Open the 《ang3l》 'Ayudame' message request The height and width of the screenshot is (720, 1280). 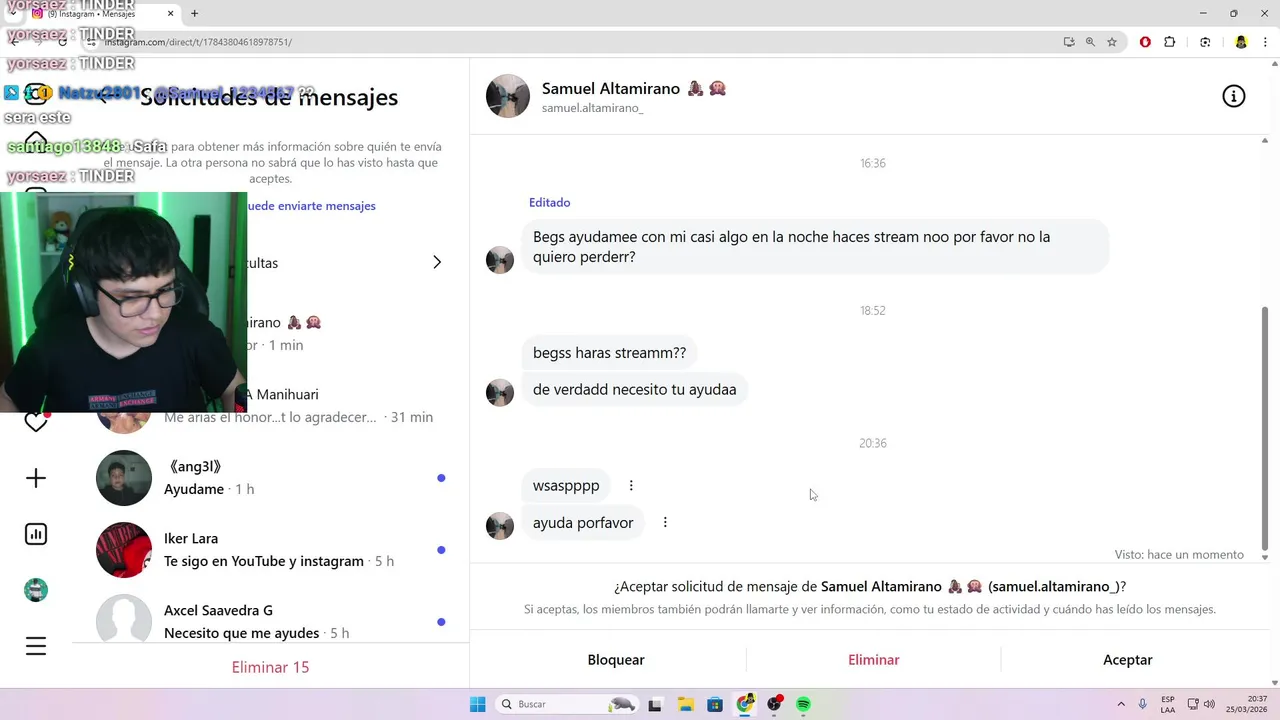click(270, 478)
